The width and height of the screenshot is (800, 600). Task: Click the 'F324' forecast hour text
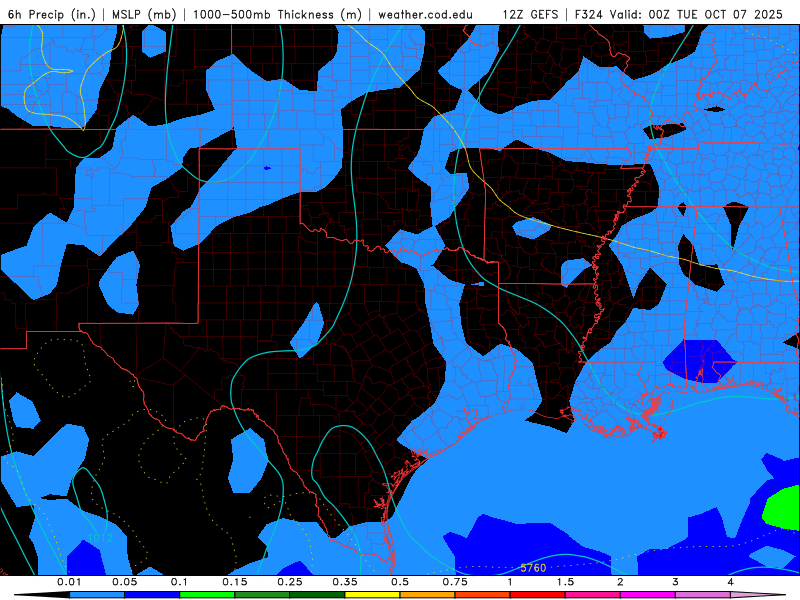click(x=589, y=14)
